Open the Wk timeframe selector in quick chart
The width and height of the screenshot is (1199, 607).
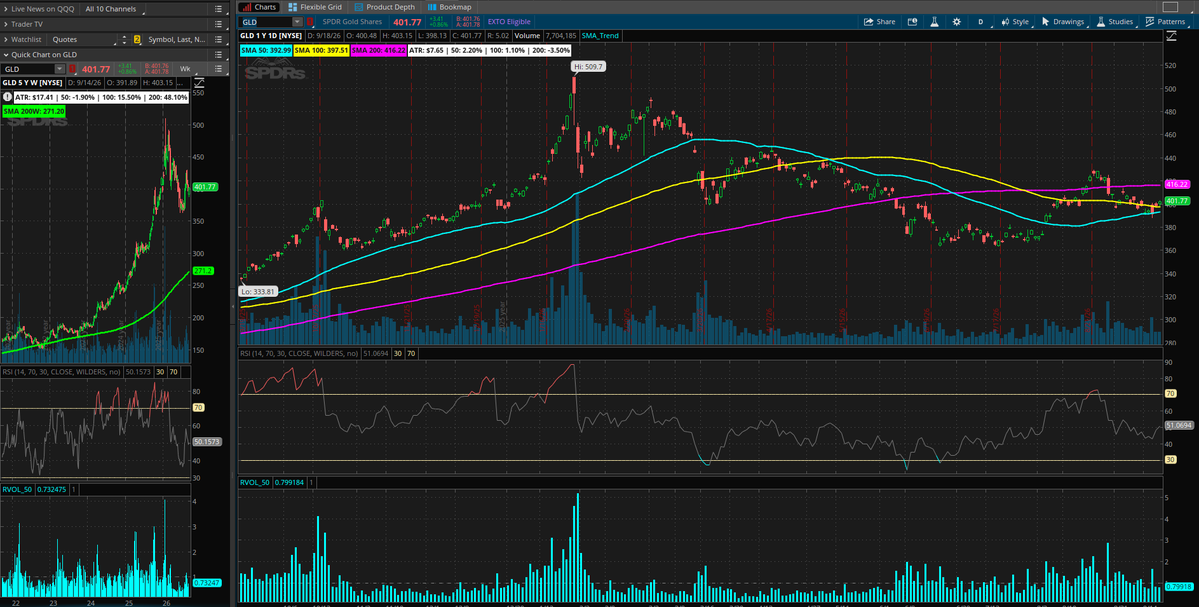pos(184,69)
